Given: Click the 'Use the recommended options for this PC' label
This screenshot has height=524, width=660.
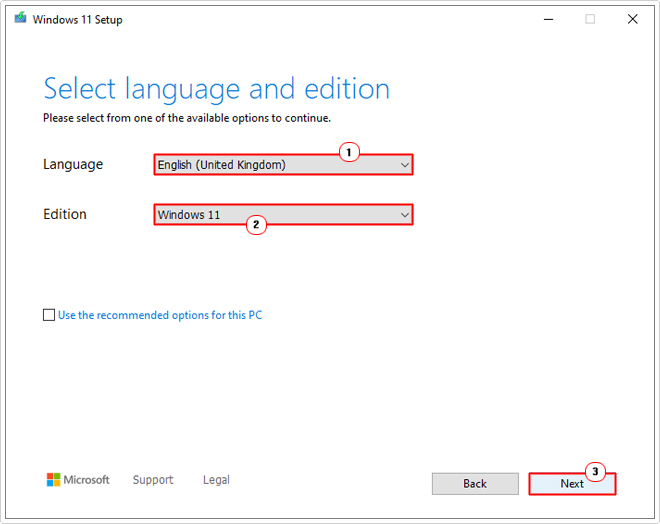Looking at the screenshot, I should tap(160, 315).
